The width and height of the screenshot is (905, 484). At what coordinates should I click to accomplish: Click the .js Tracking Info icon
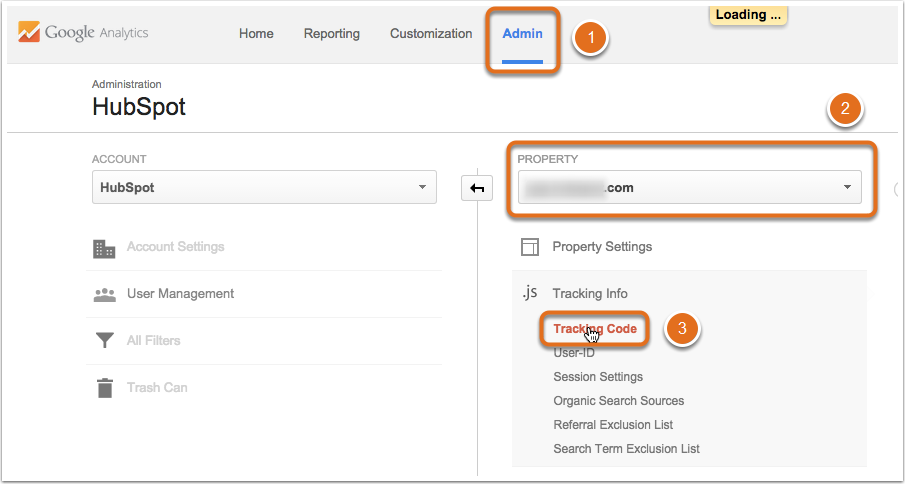530,293
